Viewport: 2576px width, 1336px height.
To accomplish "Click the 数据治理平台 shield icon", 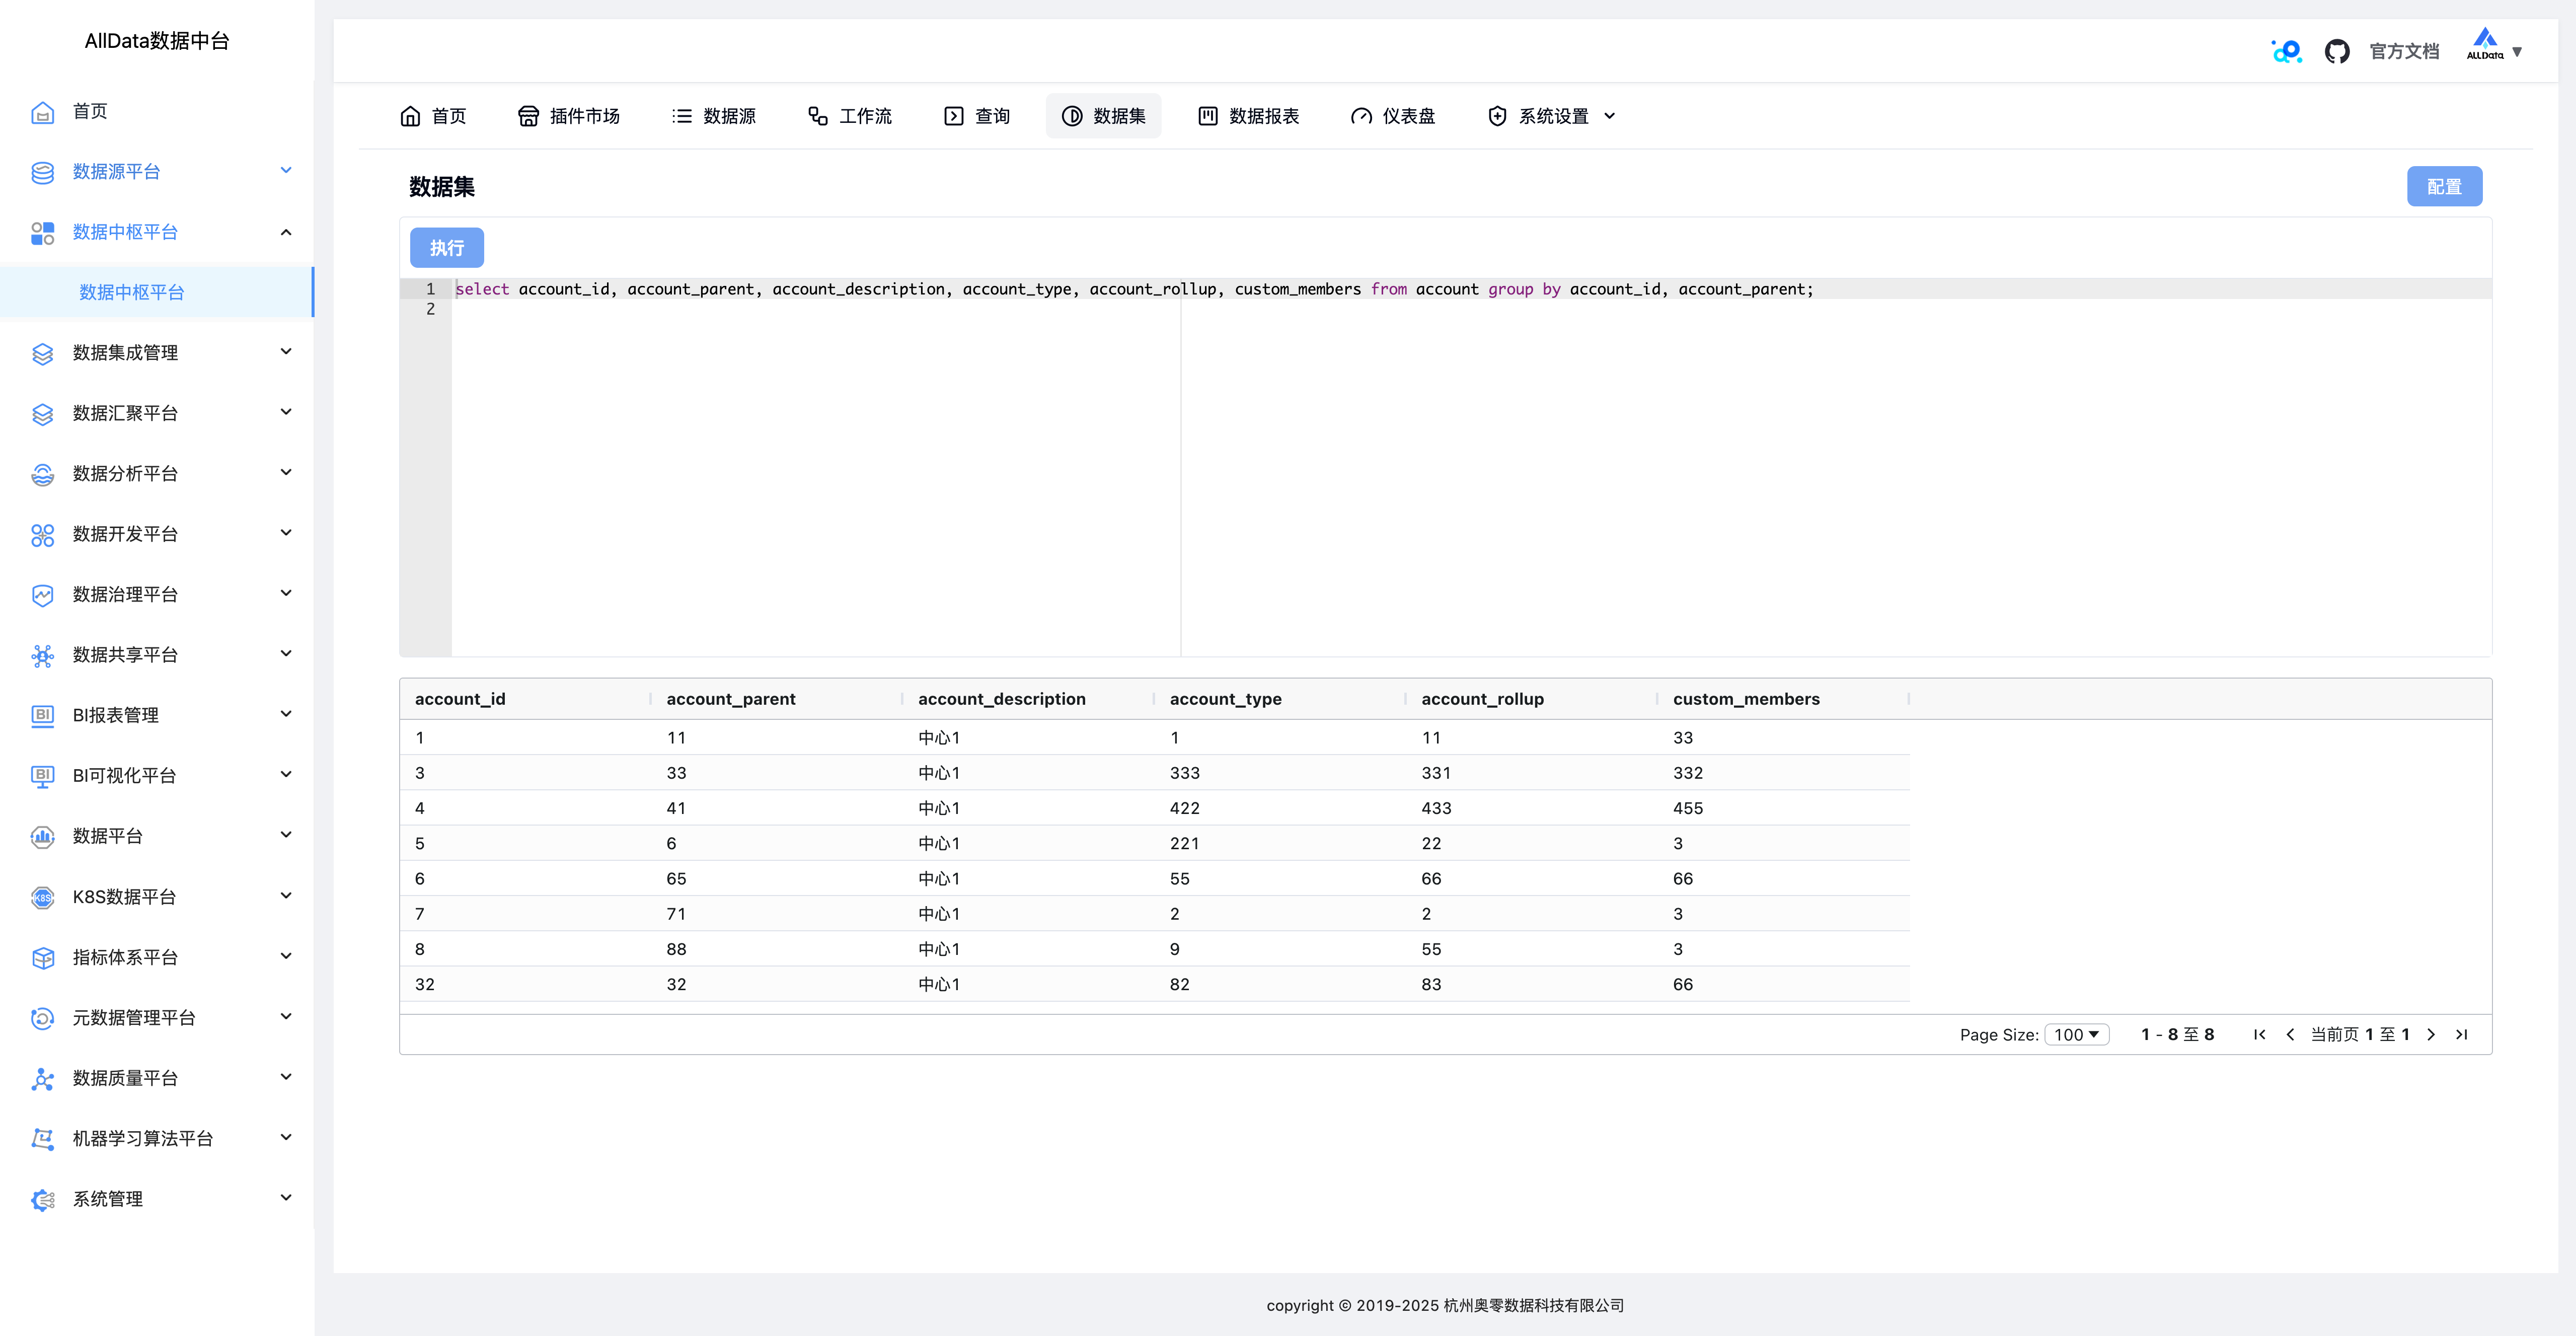I will pyautogui.click(x=42, y=595).
